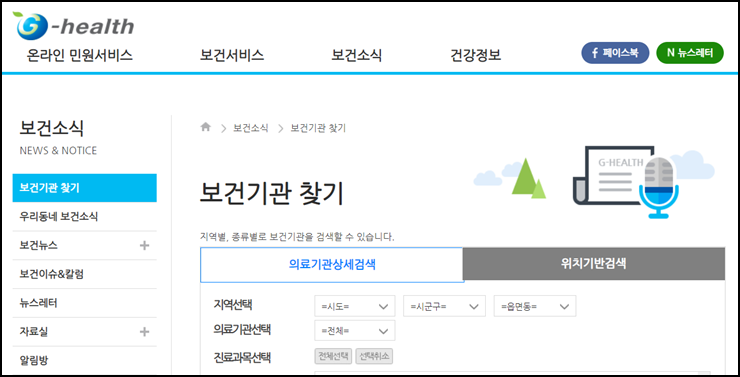Open the 페이스북 Facebook button
The width and height of the screenshot is (740, 377).
(615, 53)
